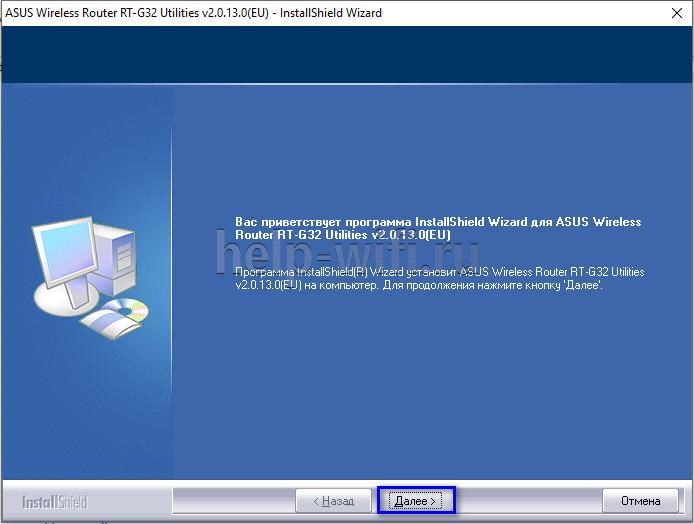694x524 pixels.
Task: Click the description paragraph about installing utilities
Action: coord(440,278)
